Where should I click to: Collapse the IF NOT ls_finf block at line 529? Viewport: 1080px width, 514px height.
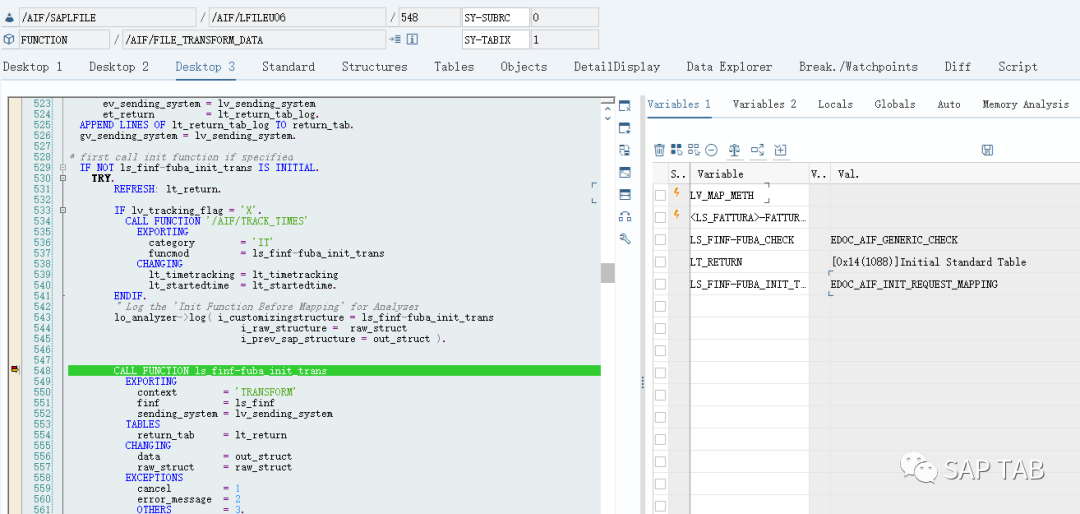click(x=63, y=167)
